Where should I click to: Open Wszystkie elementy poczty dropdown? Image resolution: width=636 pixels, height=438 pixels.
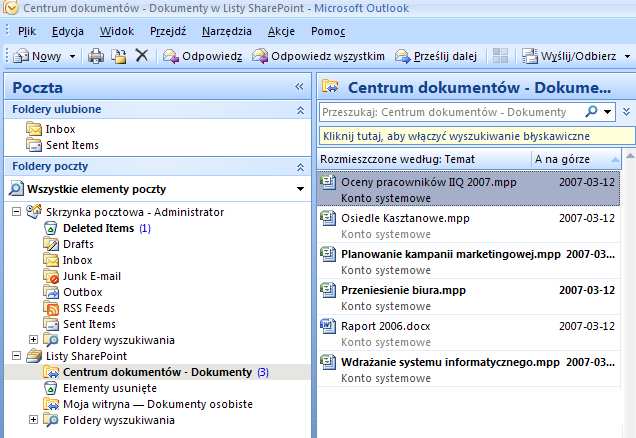tap(300, 189)
